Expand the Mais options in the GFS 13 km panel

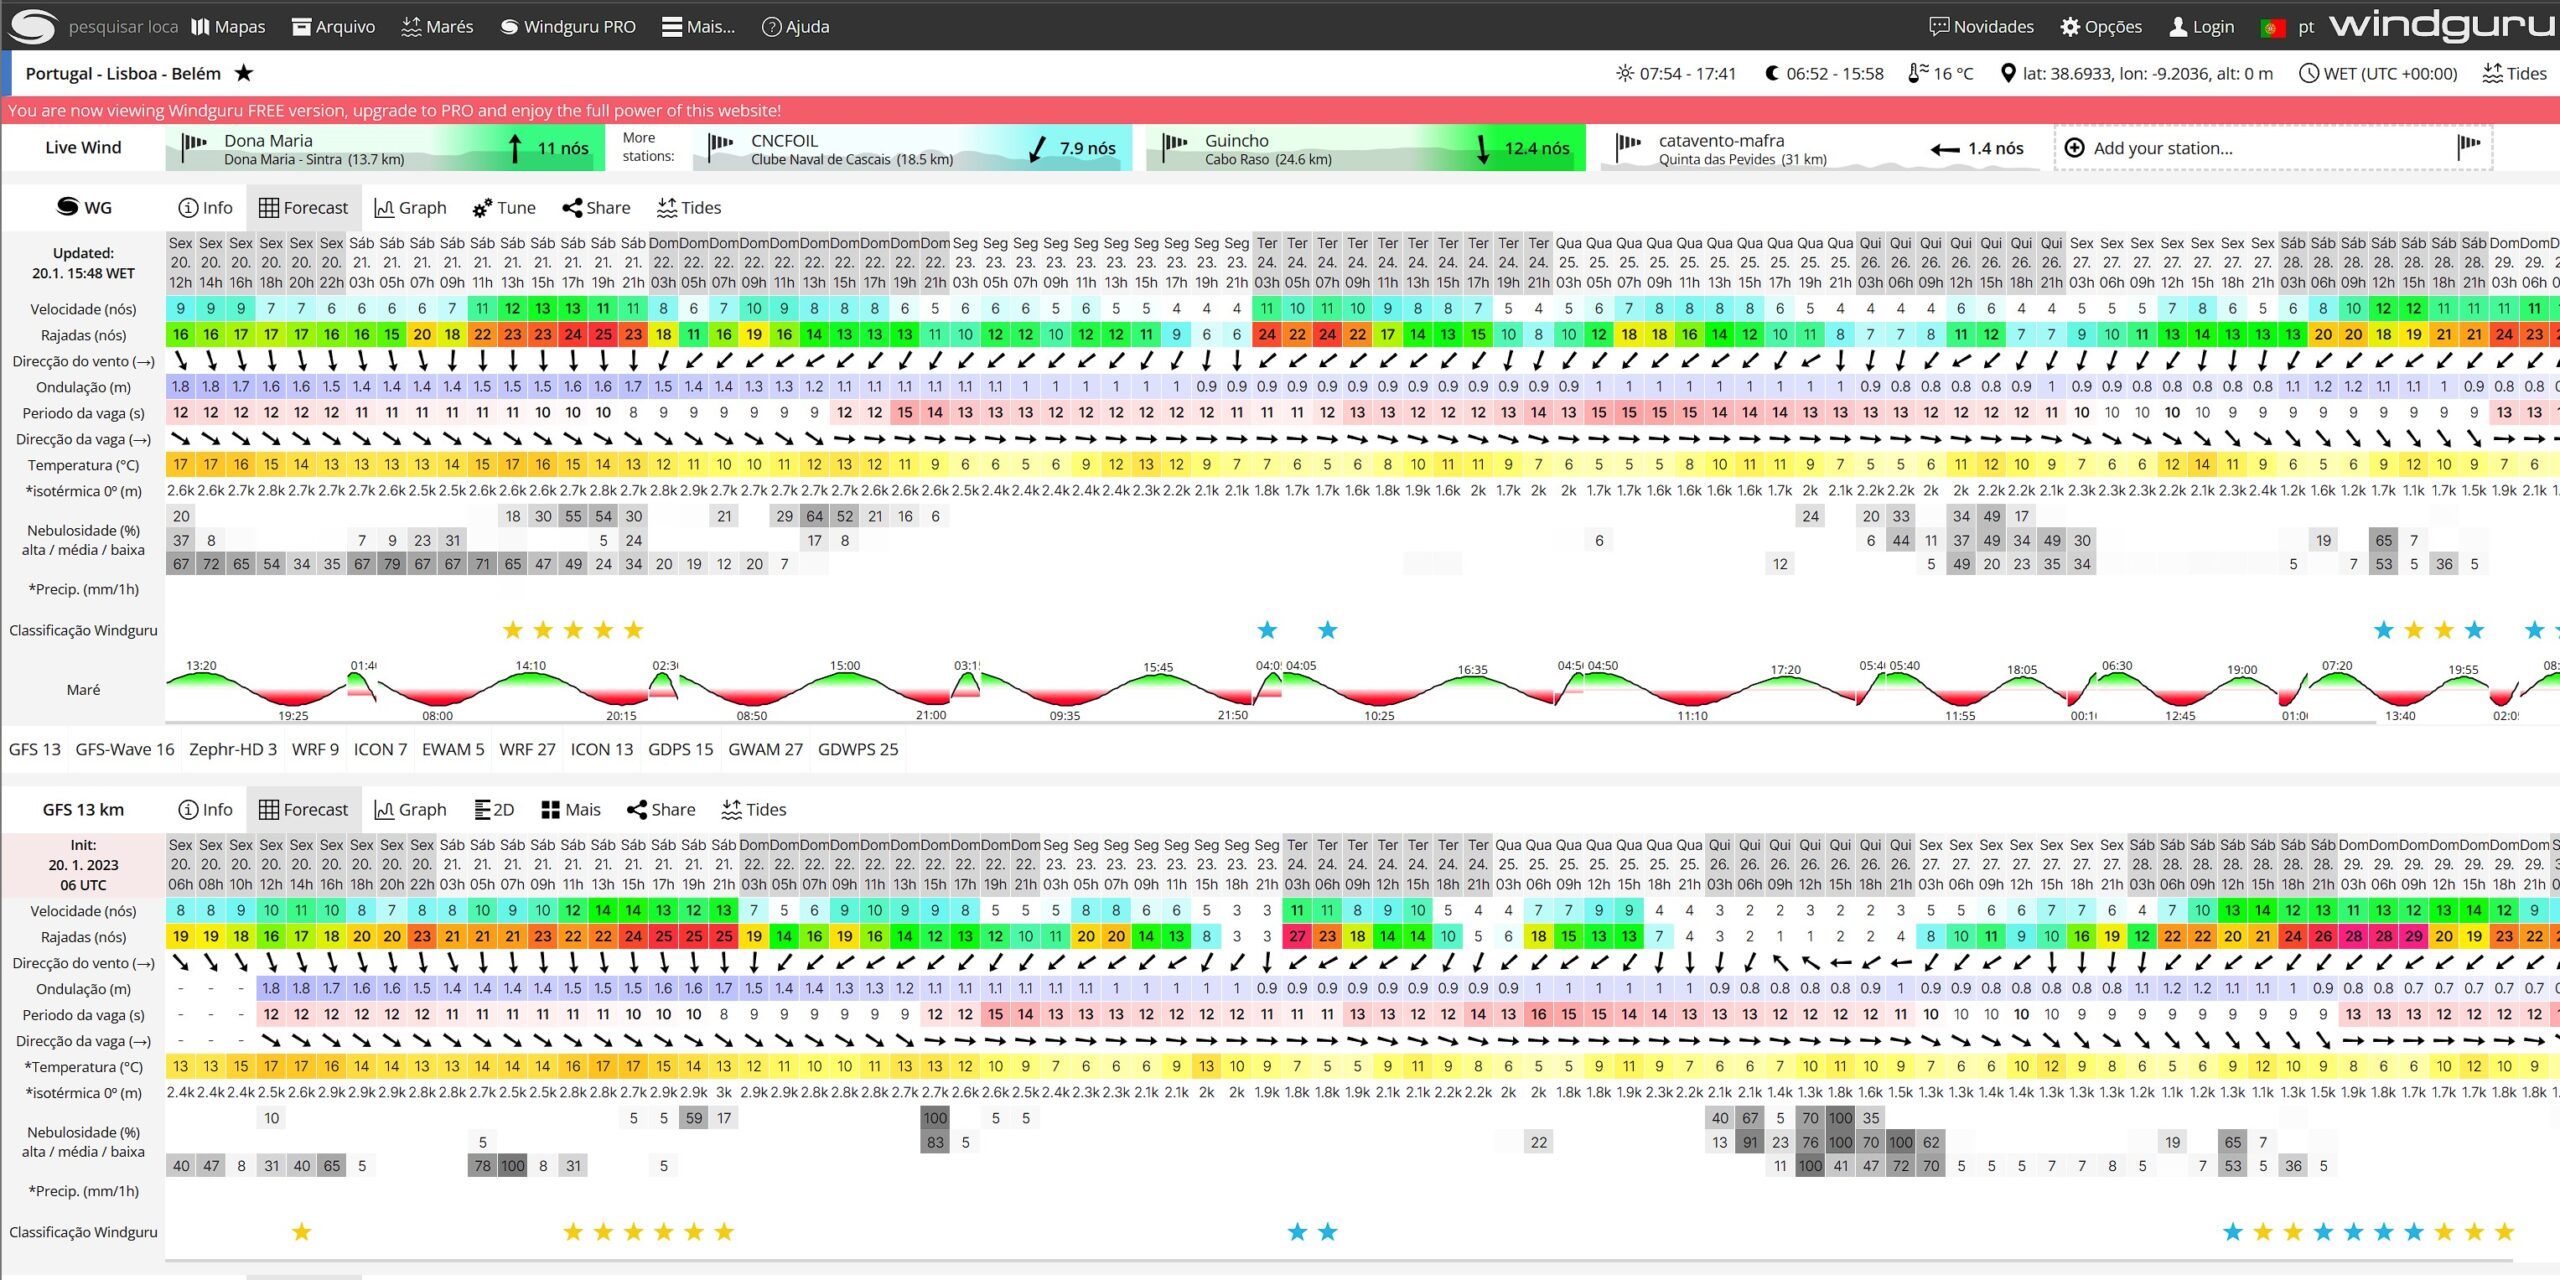(x=570, y=810)
